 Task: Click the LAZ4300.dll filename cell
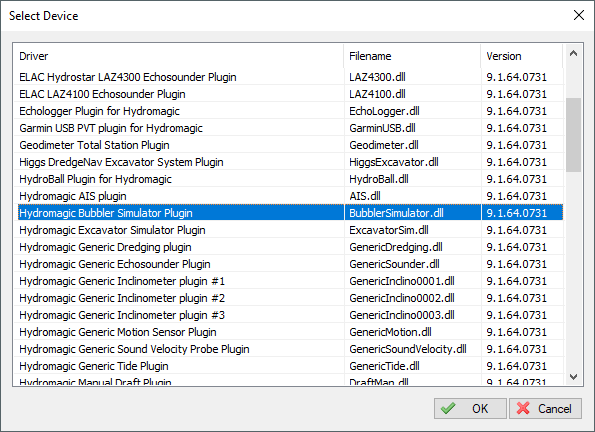412,77
